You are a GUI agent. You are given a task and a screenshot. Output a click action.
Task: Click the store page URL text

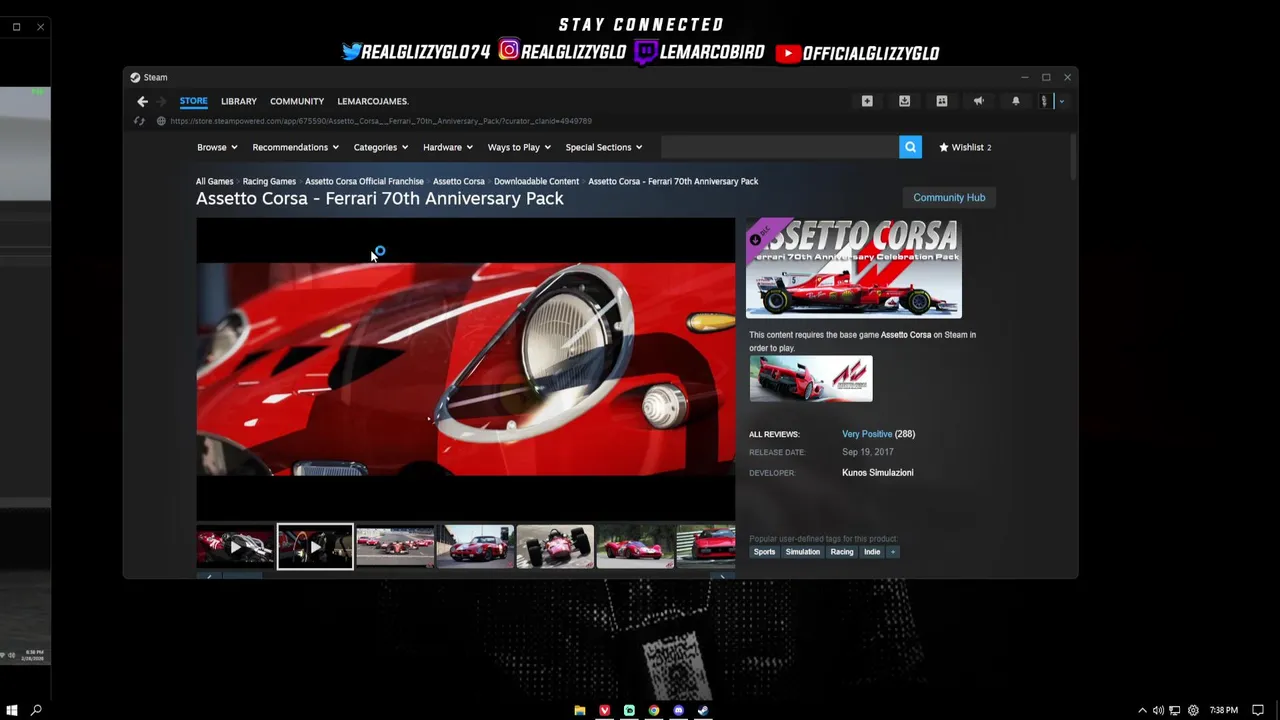point(380,121)
